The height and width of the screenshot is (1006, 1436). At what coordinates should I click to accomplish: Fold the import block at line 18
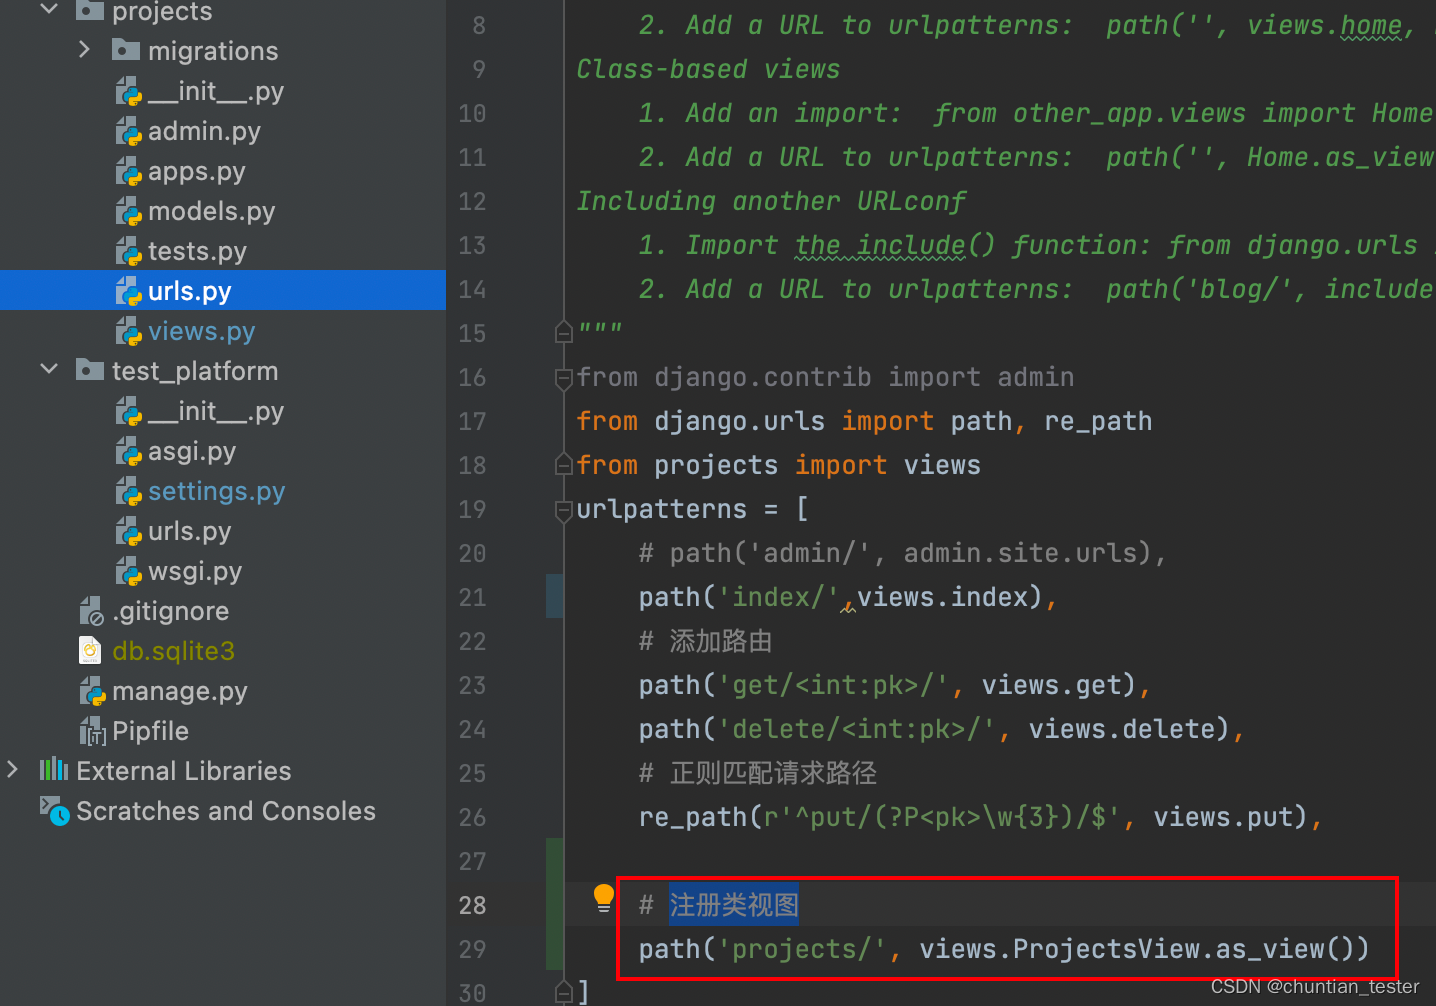pyautogui.click(x=563, y=465)
